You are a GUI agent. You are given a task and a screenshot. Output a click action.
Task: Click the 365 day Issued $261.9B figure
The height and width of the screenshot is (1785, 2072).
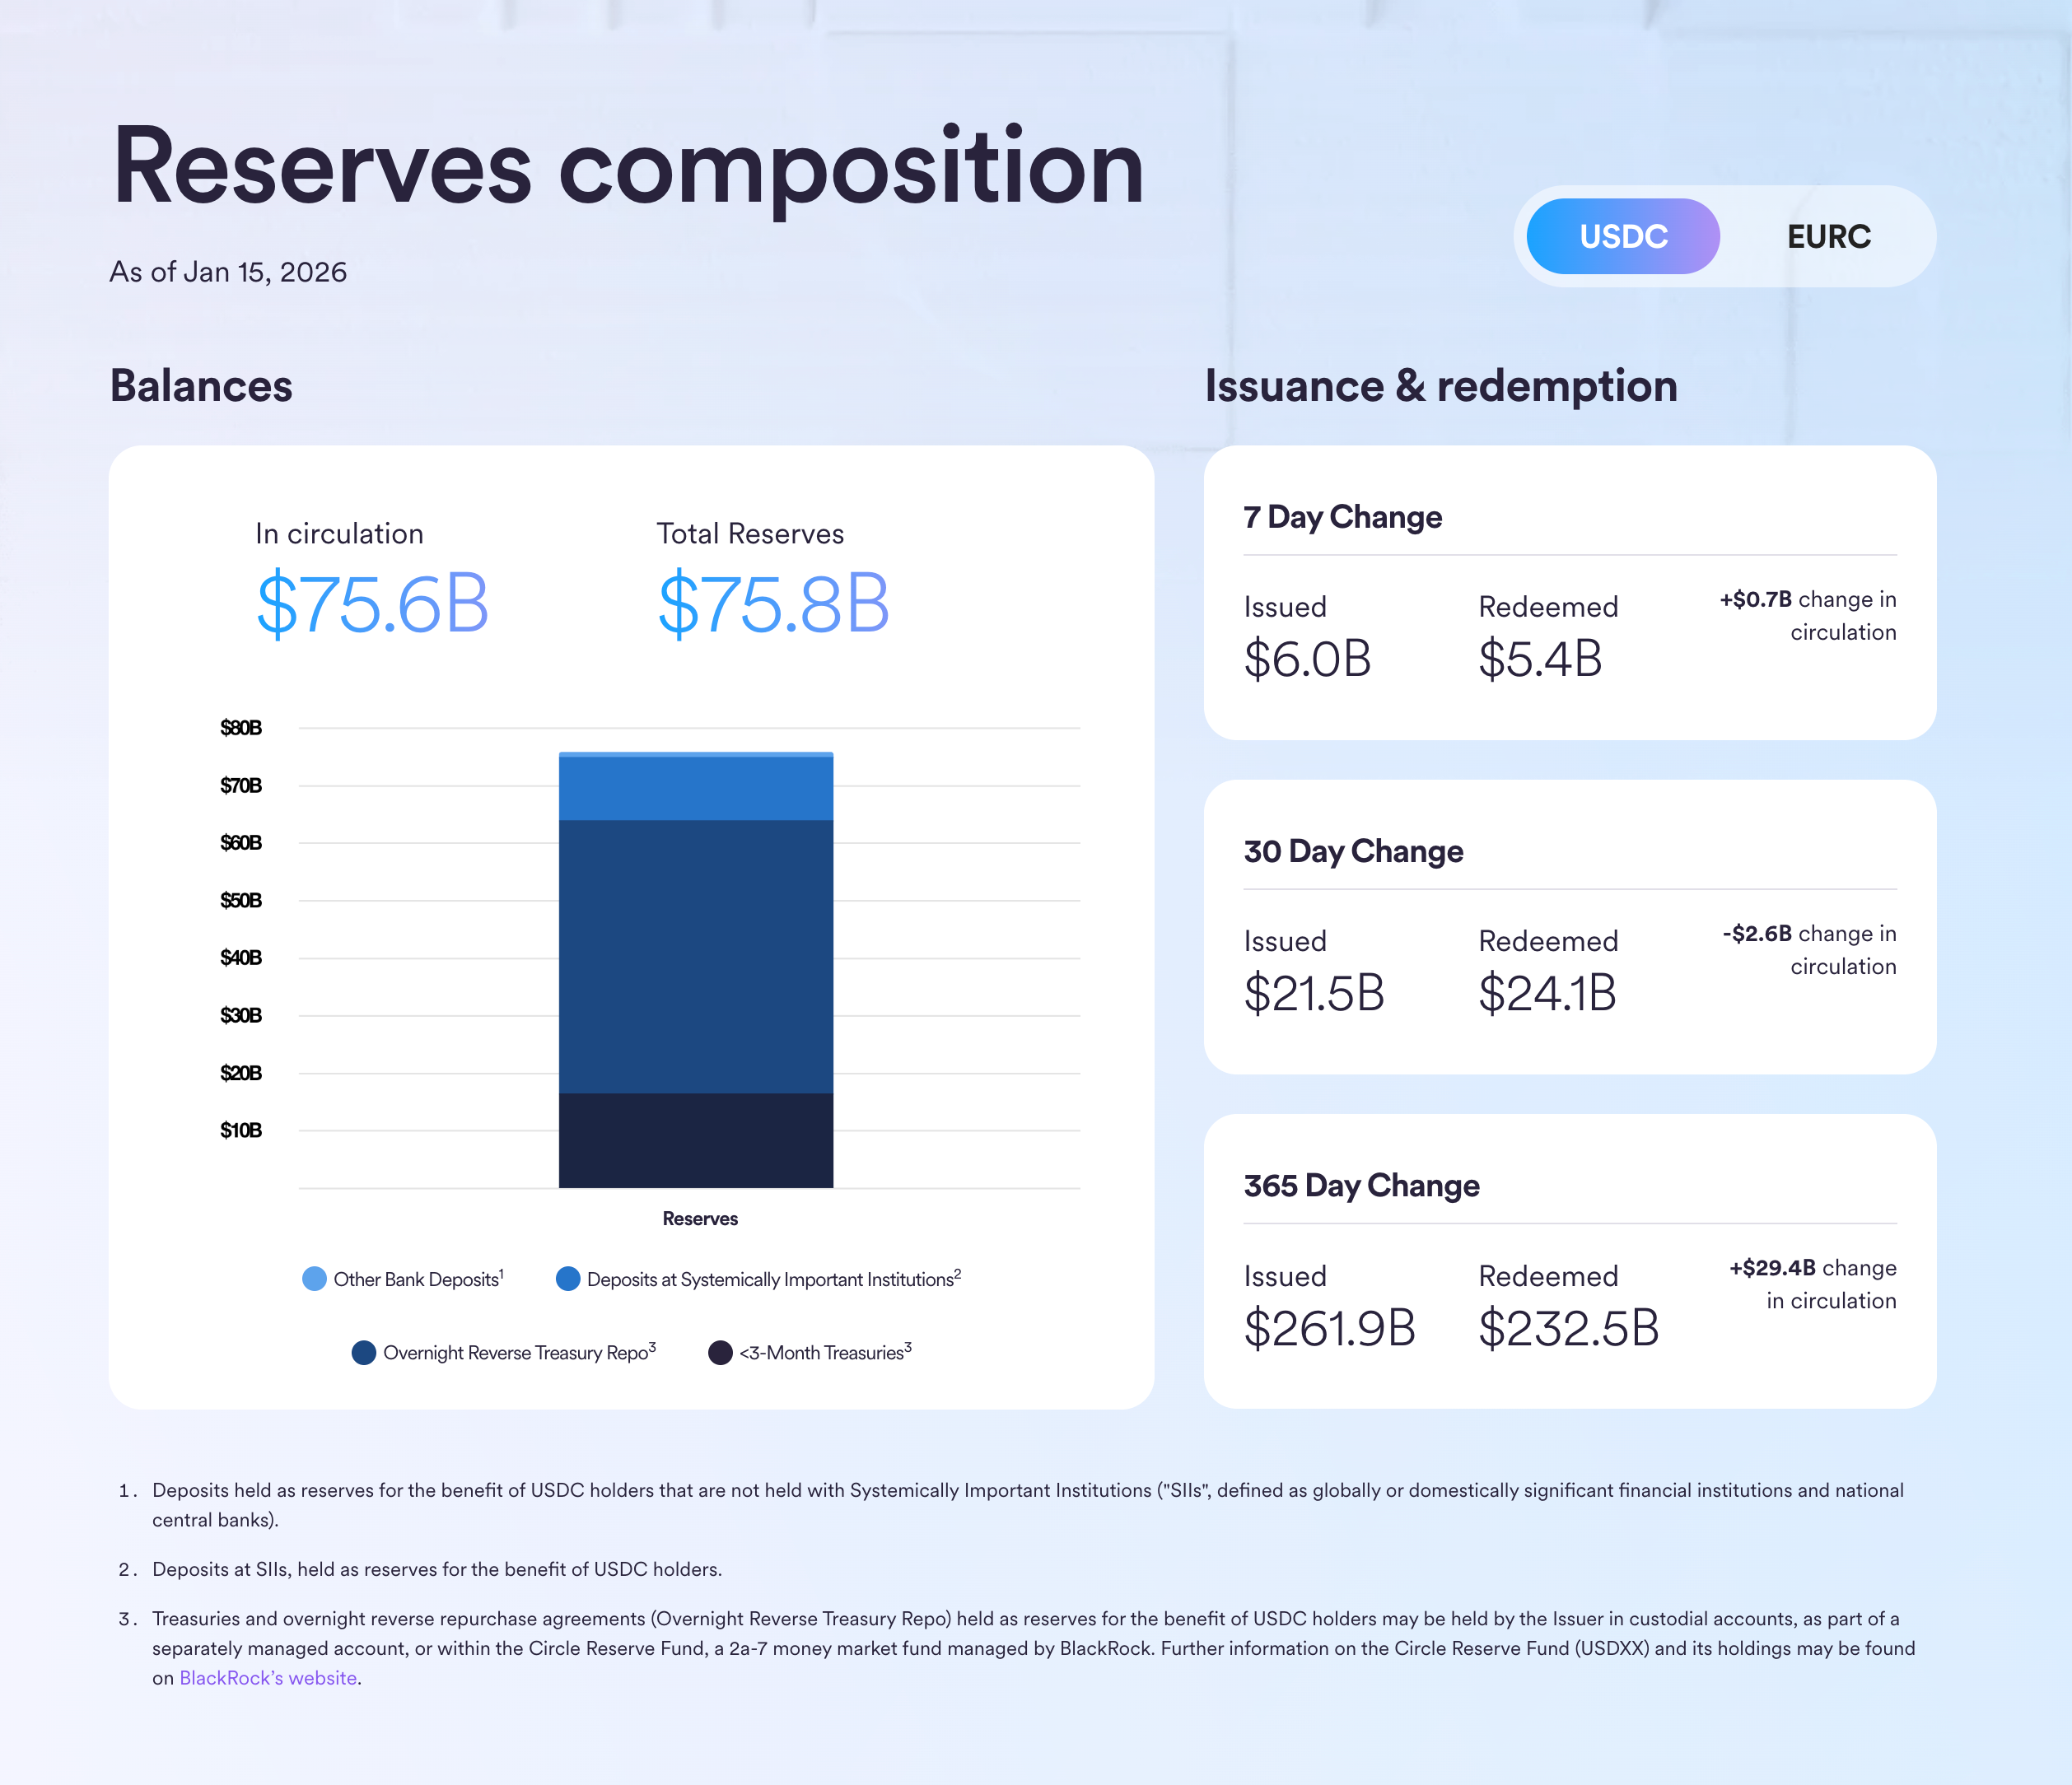(1330, 1328)
